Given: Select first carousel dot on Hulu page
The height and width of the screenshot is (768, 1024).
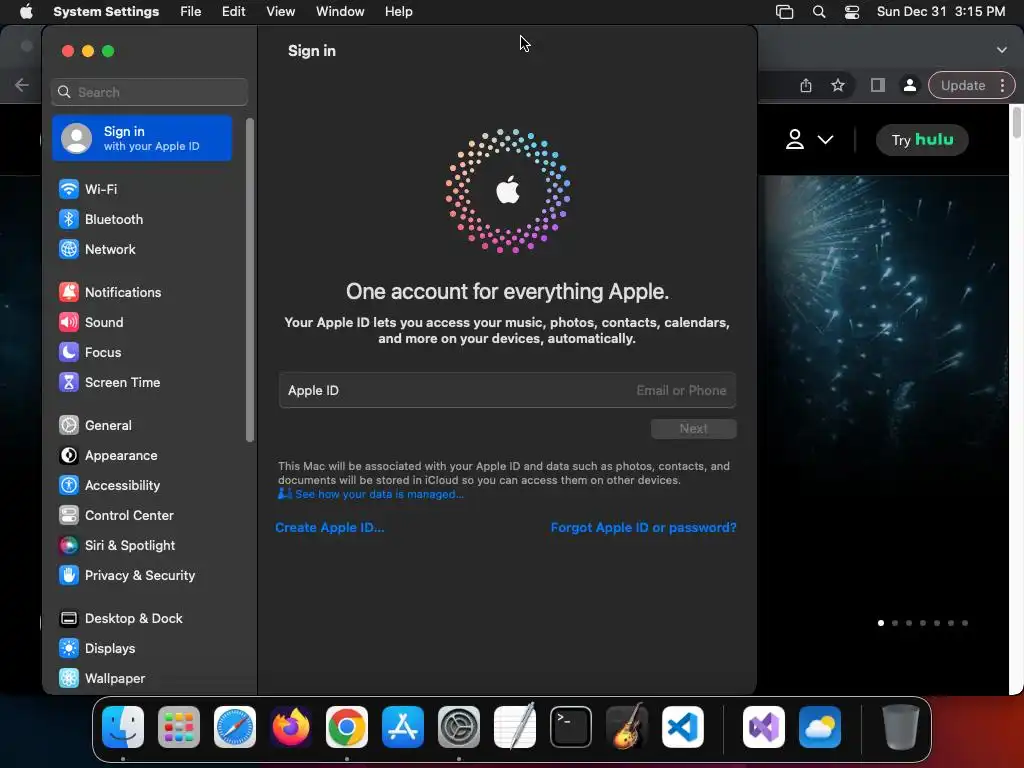Looking at the screenshot, I should click(x=881, y=623).
